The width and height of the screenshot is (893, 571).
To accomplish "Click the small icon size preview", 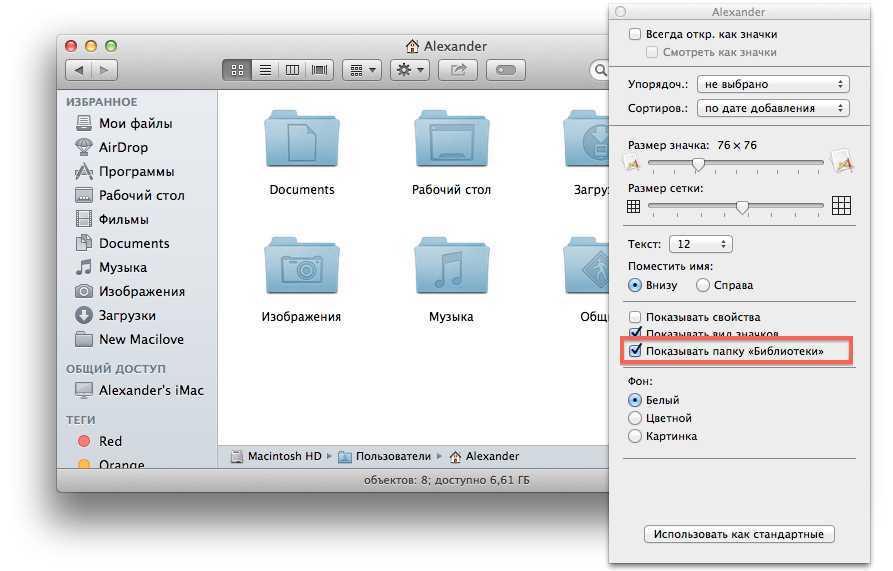I will pyautogui.click(x=632, y=163).
